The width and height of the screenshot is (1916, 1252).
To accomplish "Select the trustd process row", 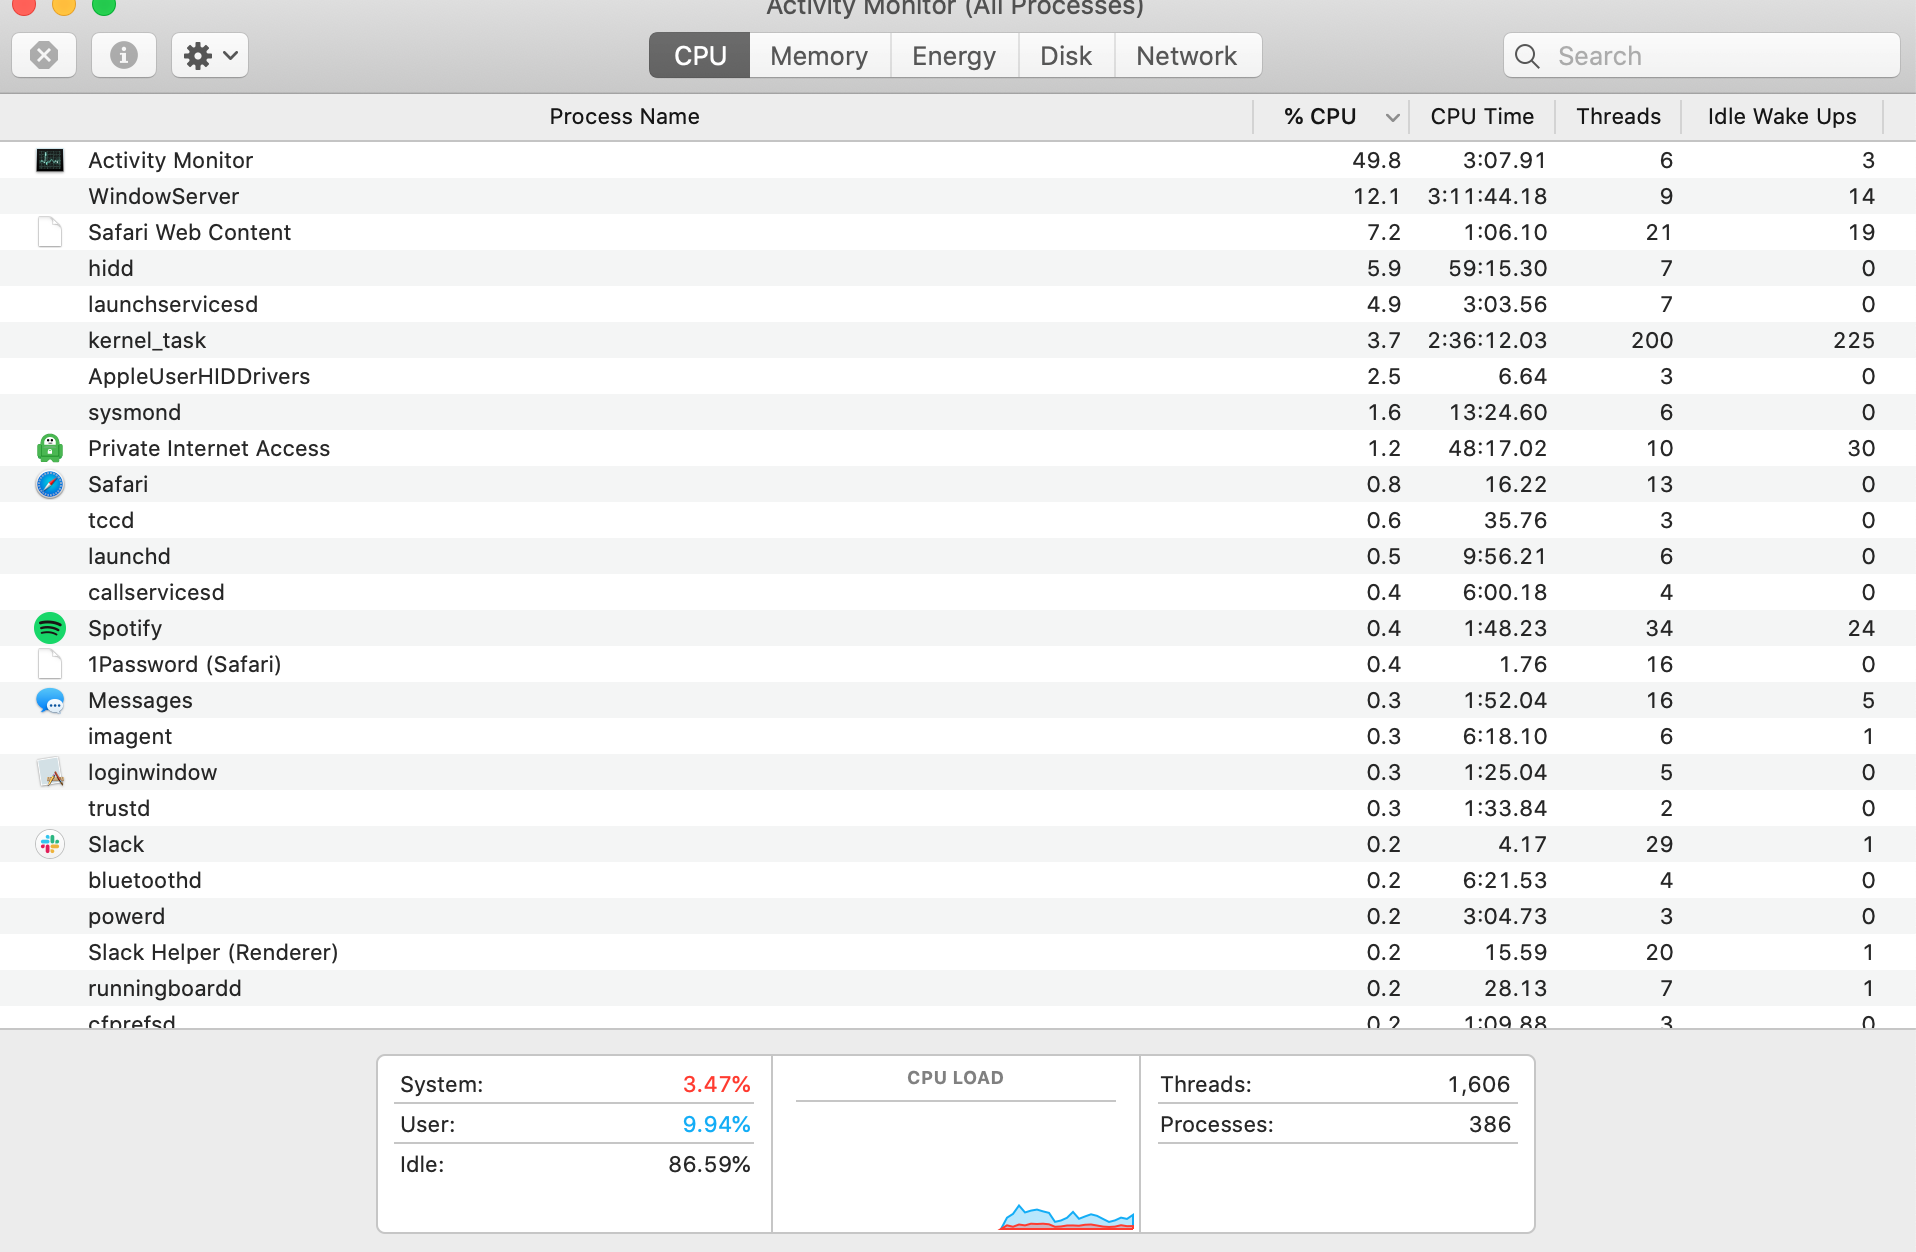I will pos(958,808).
